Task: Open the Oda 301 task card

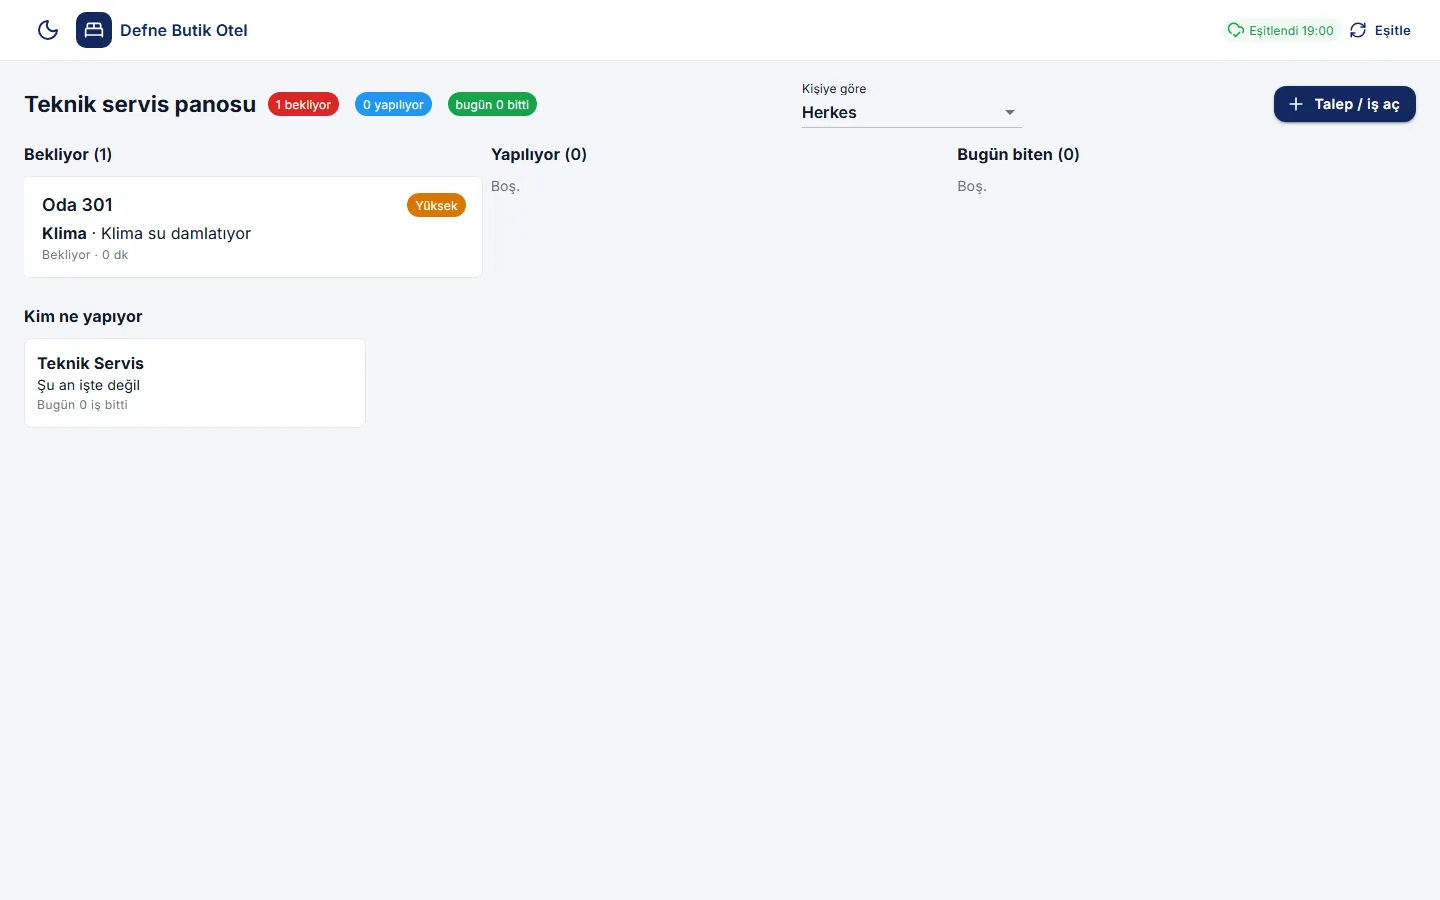Action: (x=253, y=227)
